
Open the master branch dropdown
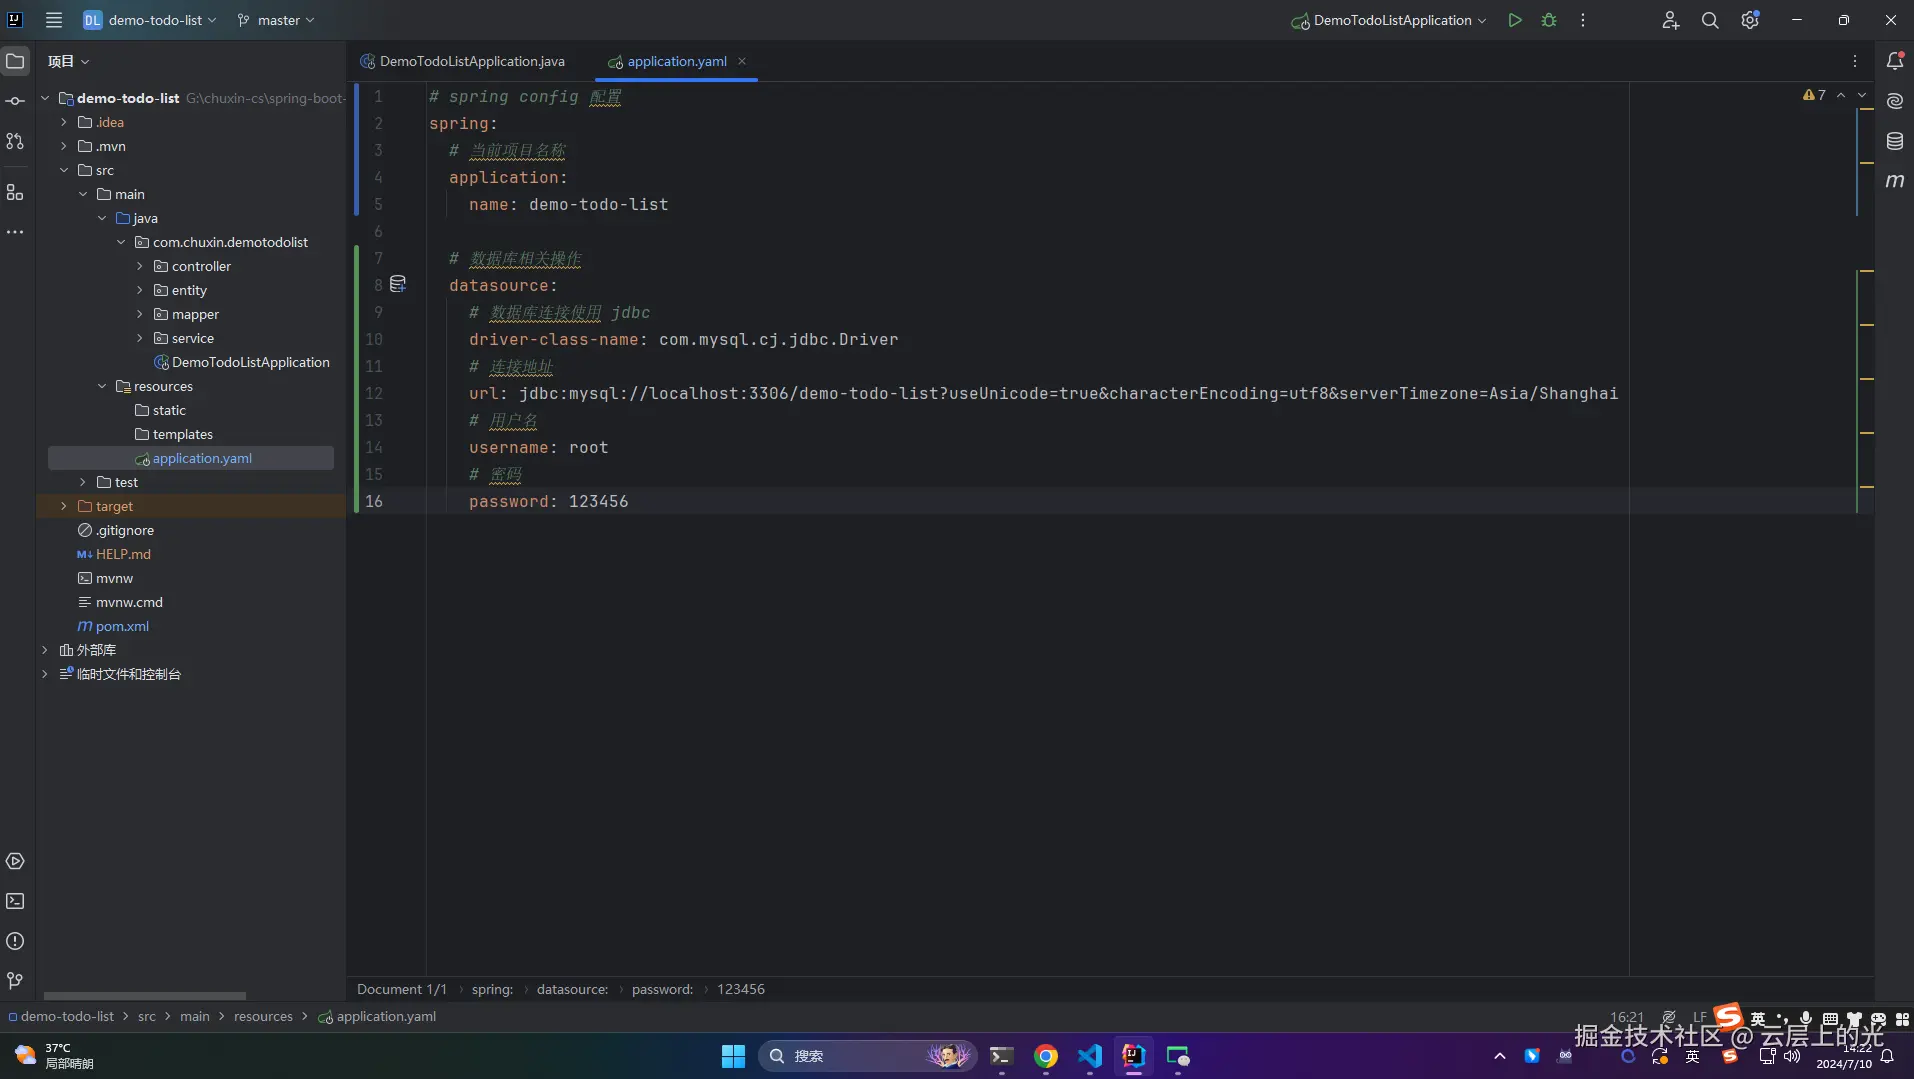pyautogui.click(x=276, y=20)
